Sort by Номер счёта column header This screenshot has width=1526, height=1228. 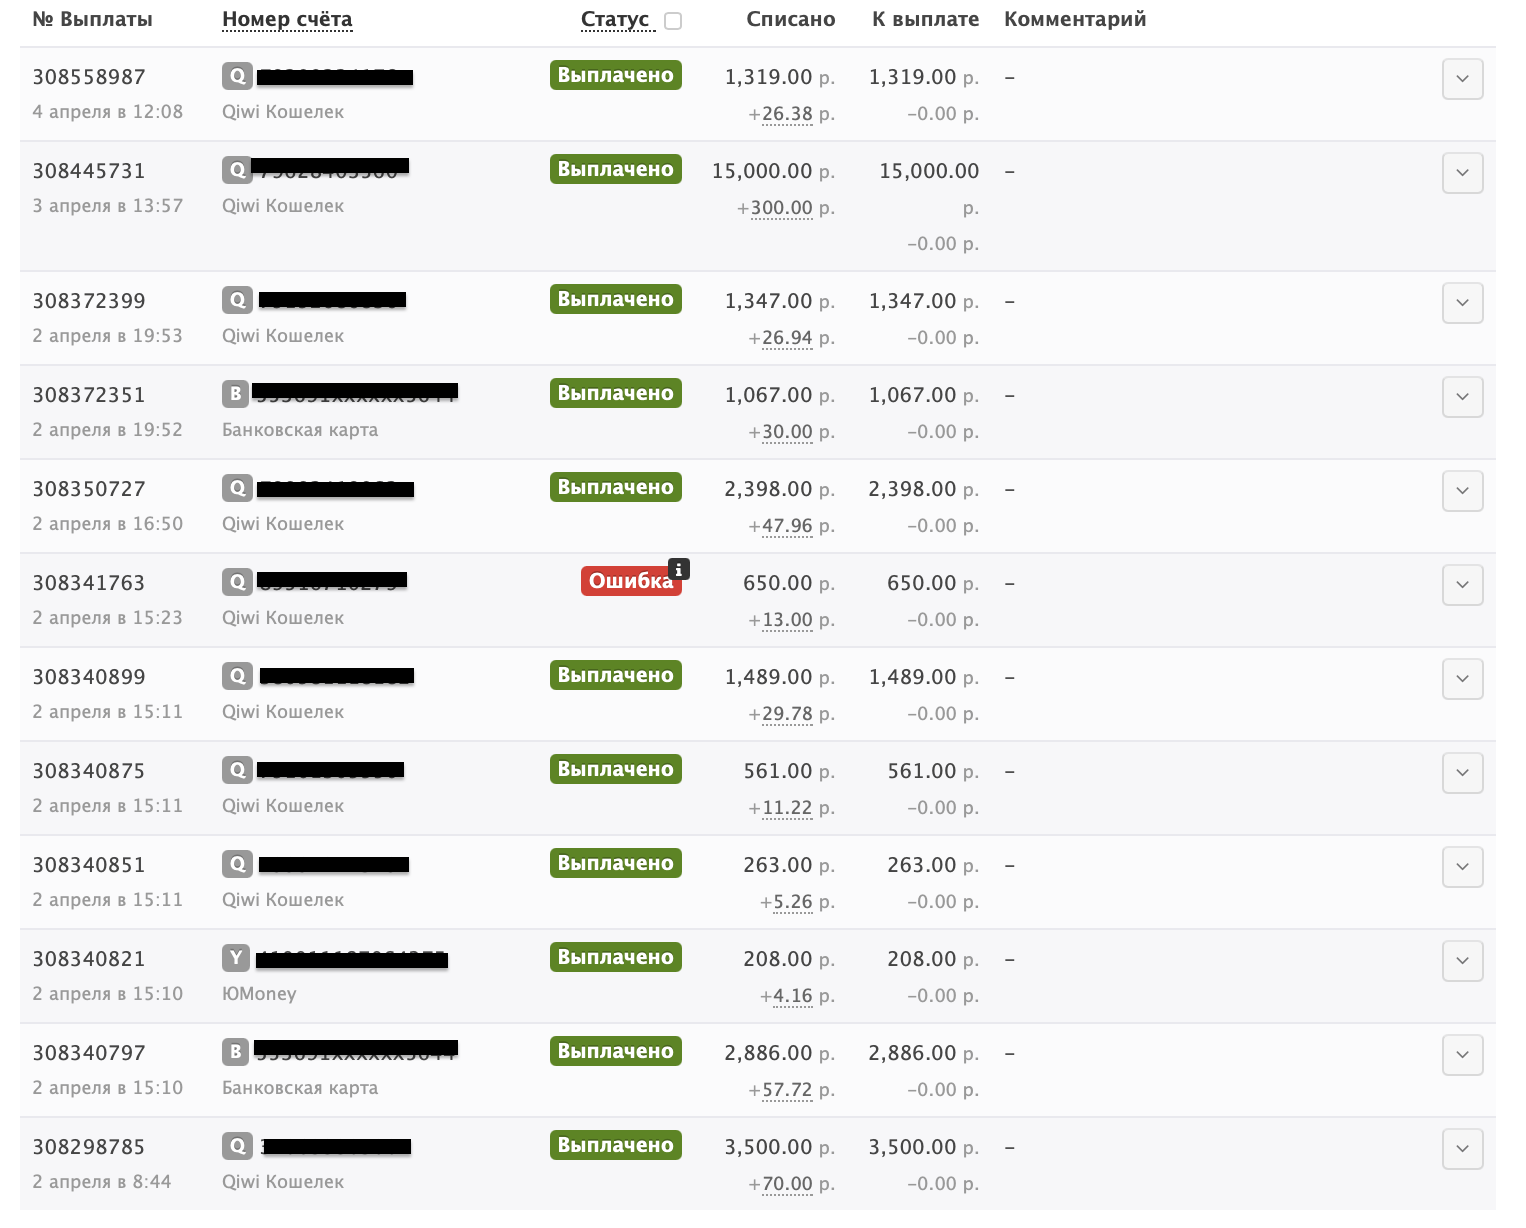point(287,19)
